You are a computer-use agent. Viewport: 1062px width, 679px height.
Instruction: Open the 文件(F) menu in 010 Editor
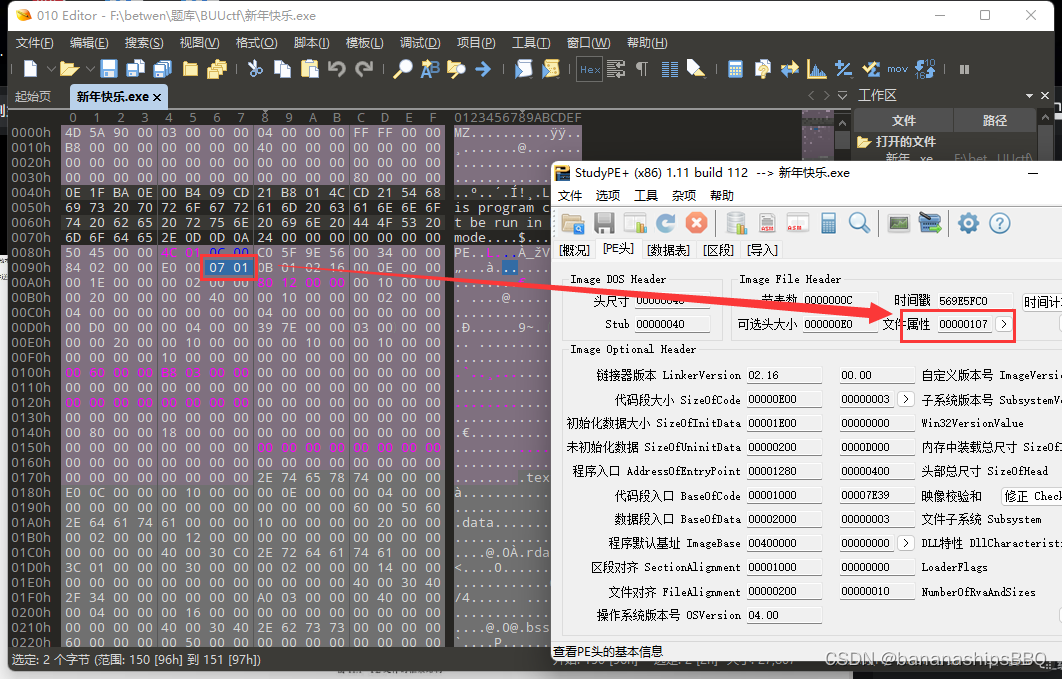tap(35, 43)
